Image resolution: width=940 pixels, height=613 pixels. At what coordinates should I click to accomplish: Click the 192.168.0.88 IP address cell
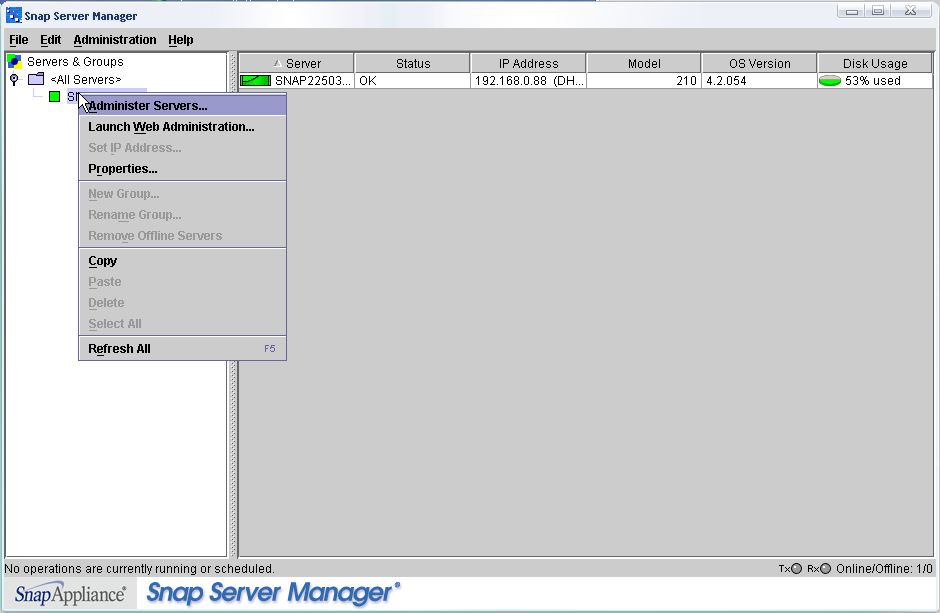pyautogui.click(x=528, y=81)
